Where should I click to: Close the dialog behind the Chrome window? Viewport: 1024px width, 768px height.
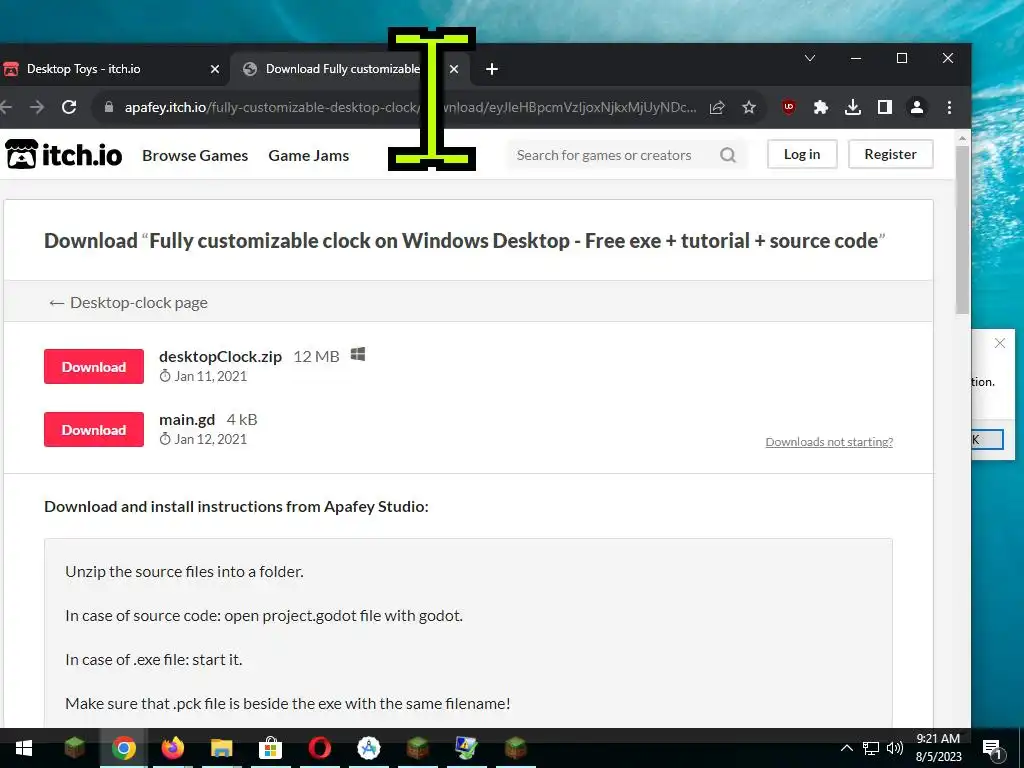(1000, 344)
